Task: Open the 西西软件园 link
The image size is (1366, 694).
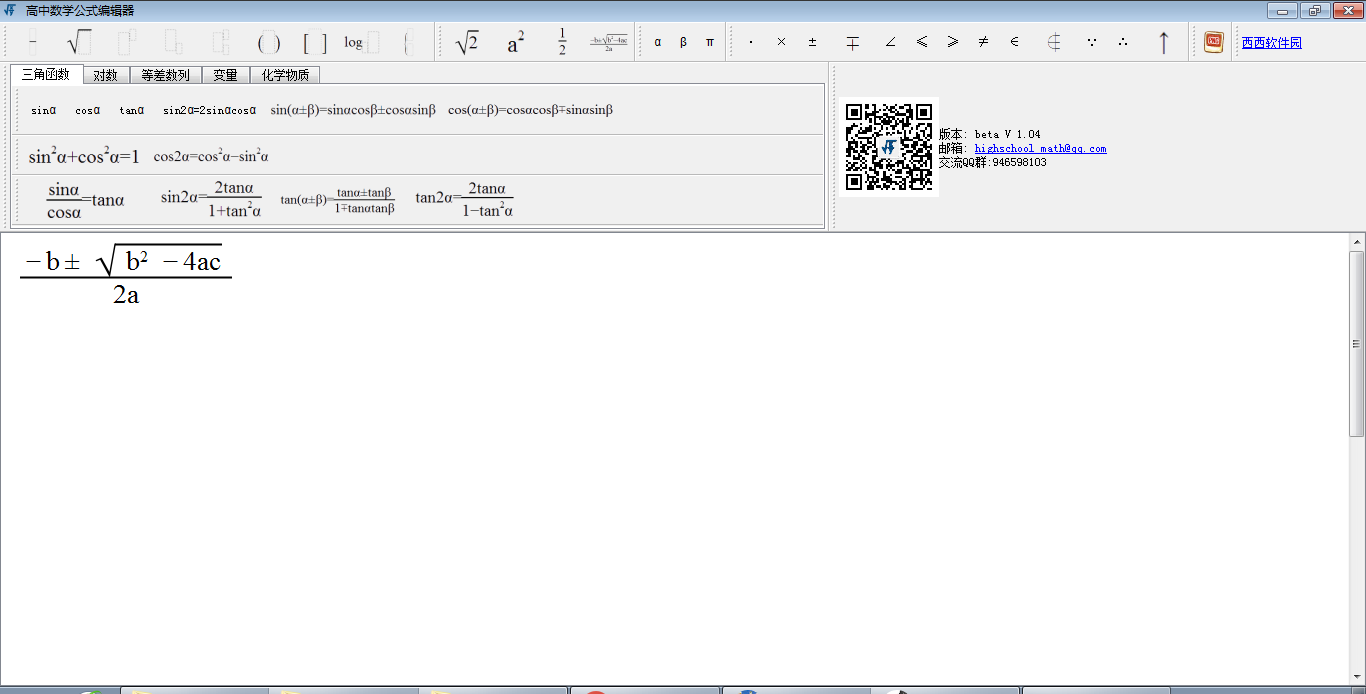Action: [1271, 43]
